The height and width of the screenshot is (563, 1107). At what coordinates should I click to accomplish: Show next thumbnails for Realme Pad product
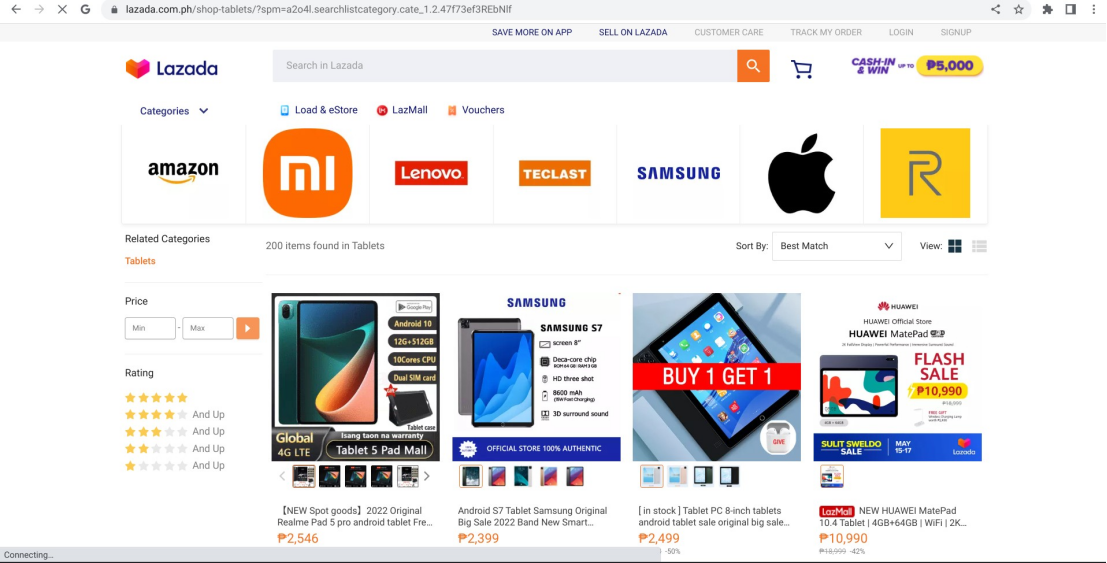point(426,476)
